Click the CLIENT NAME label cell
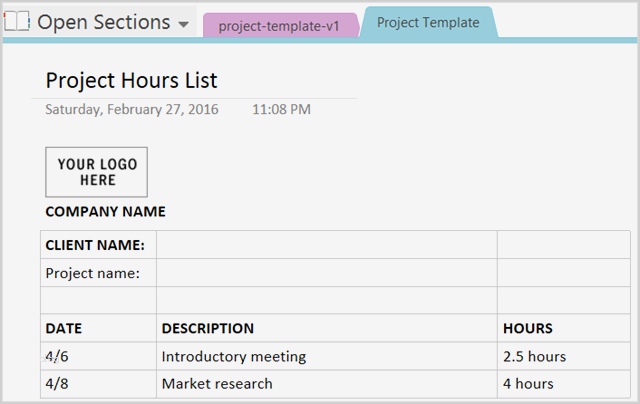Viewport: 640px width, 404px height. click(x=98, y=245)
